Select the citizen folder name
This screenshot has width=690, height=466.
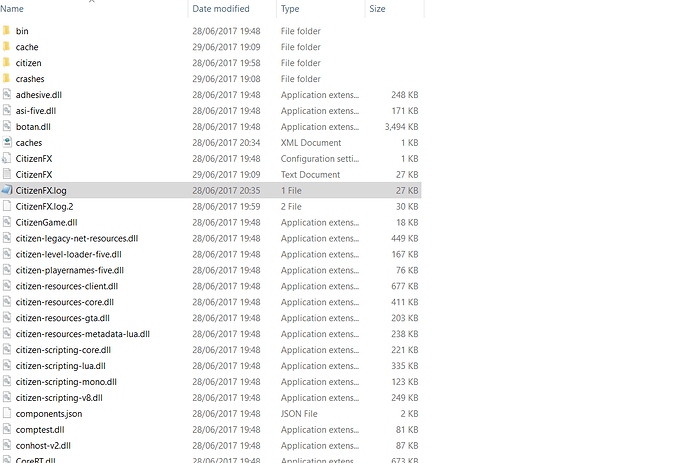[29, 63]
